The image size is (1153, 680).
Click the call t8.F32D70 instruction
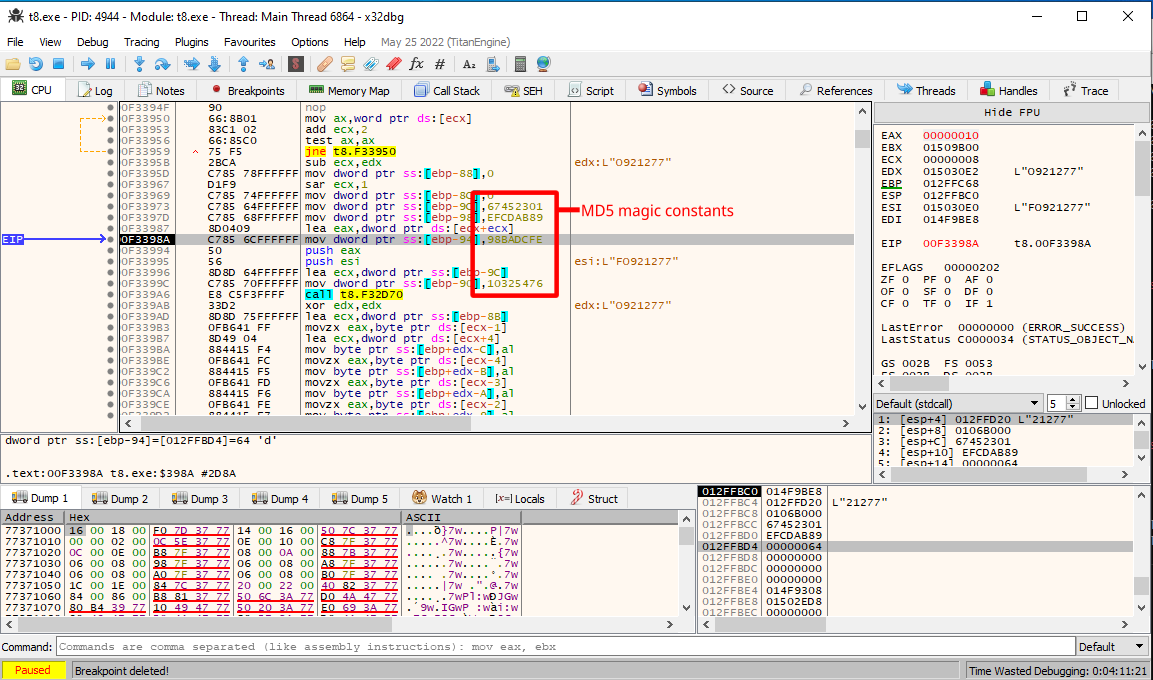tap(354, 294)
